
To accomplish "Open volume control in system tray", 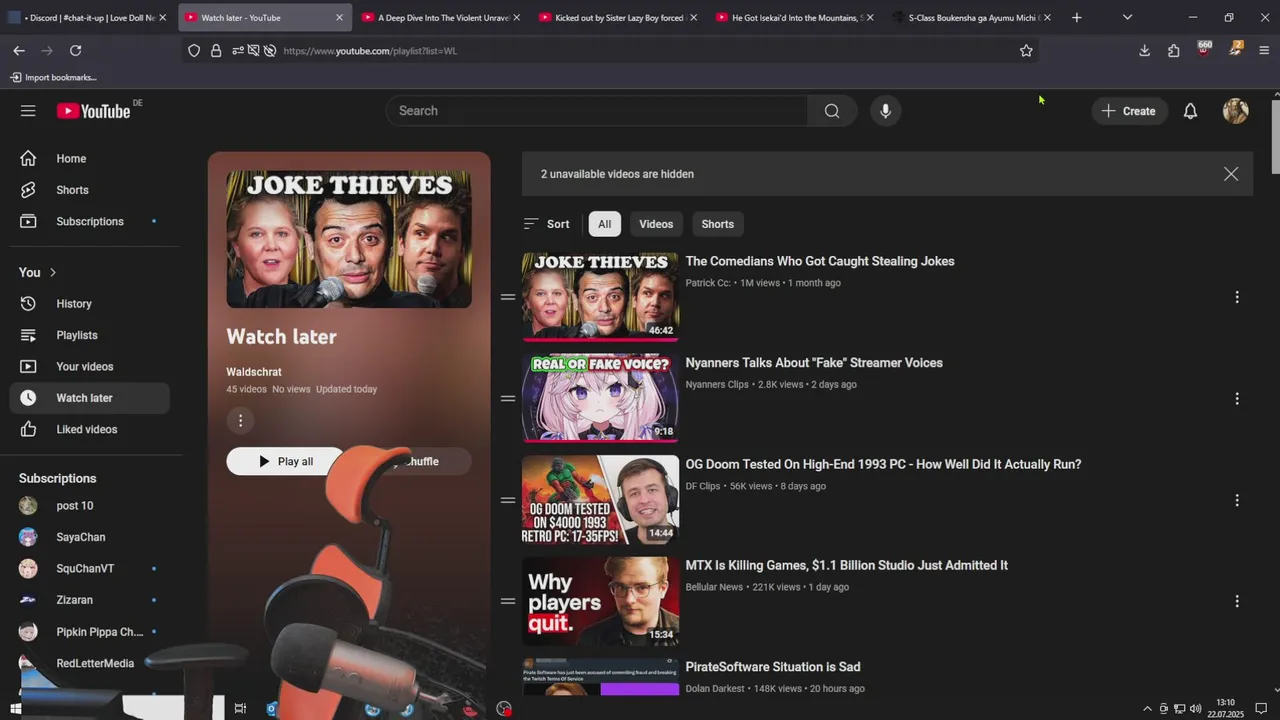I will pyautogui.click(x=1196, y=709).
